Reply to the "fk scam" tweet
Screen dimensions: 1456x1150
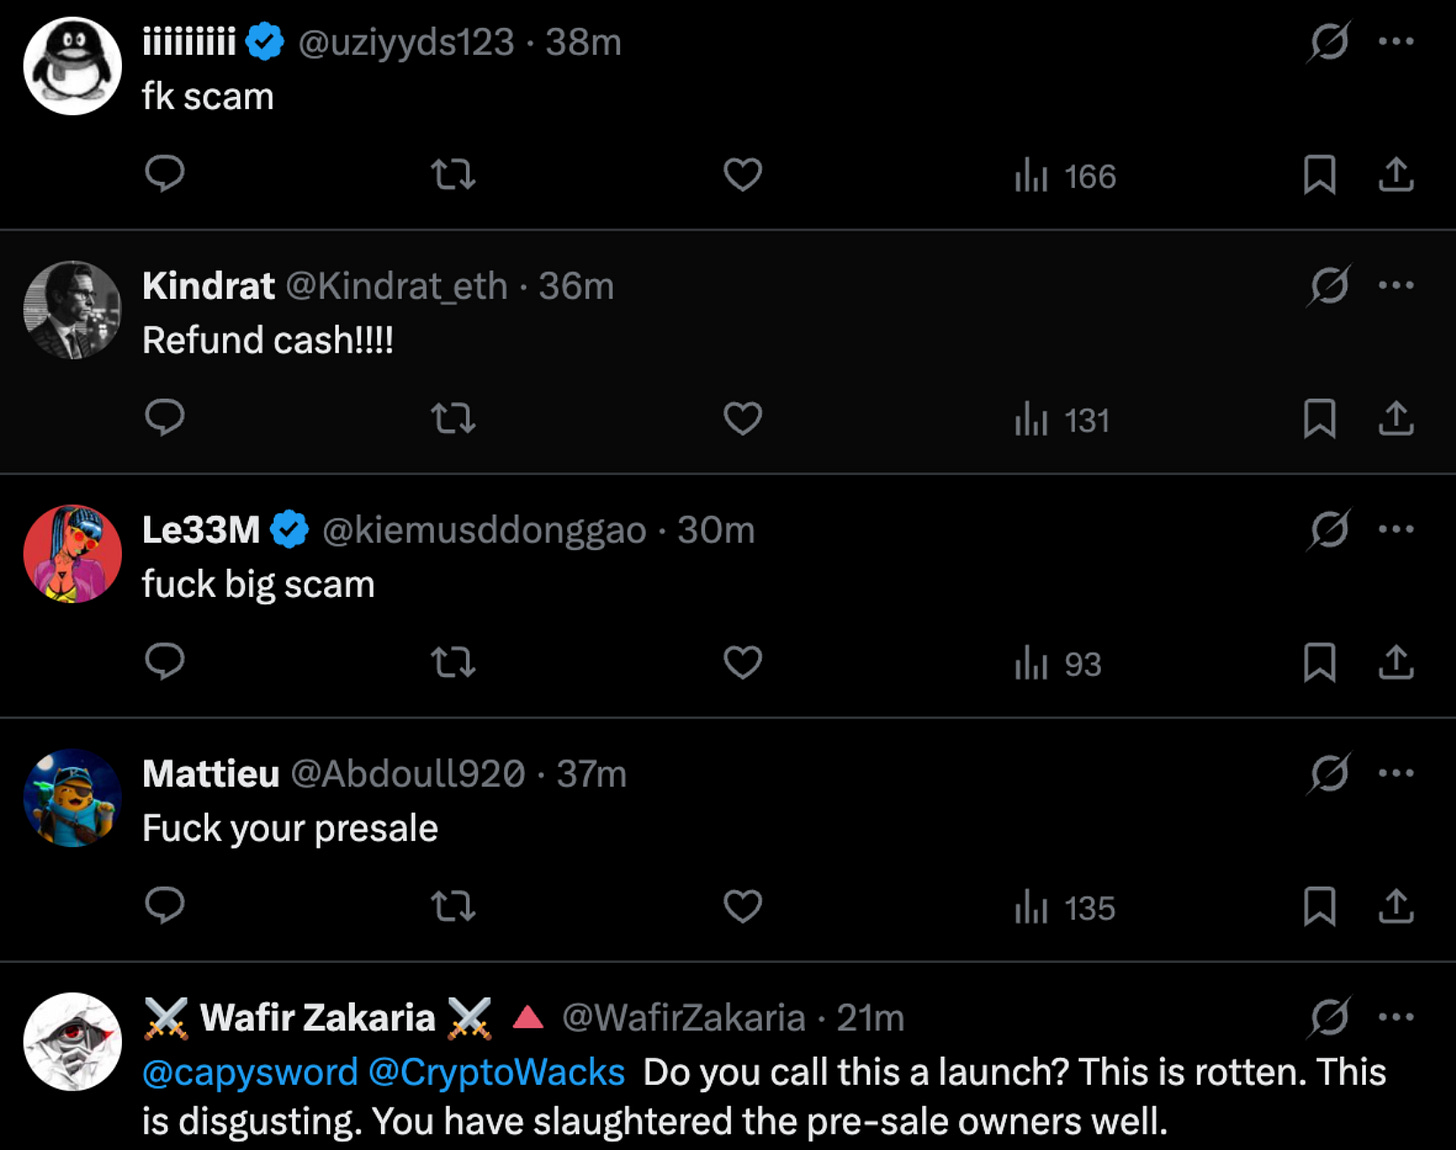(x=165, y=174)
